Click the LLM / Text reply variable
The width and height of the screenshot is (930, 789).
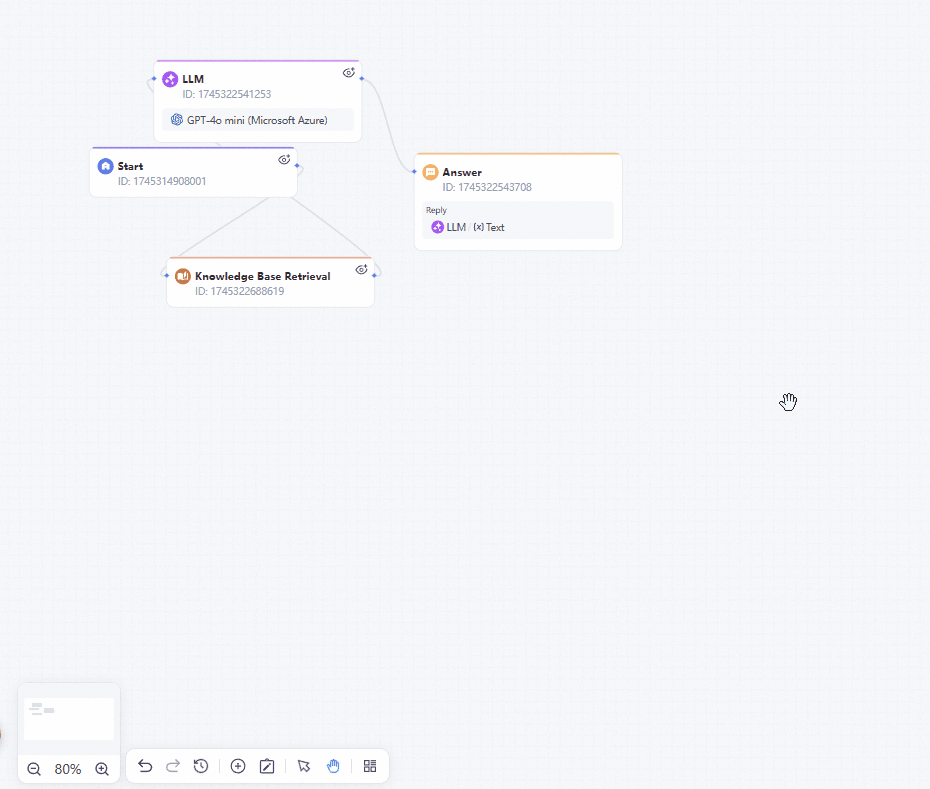(468, 227)
